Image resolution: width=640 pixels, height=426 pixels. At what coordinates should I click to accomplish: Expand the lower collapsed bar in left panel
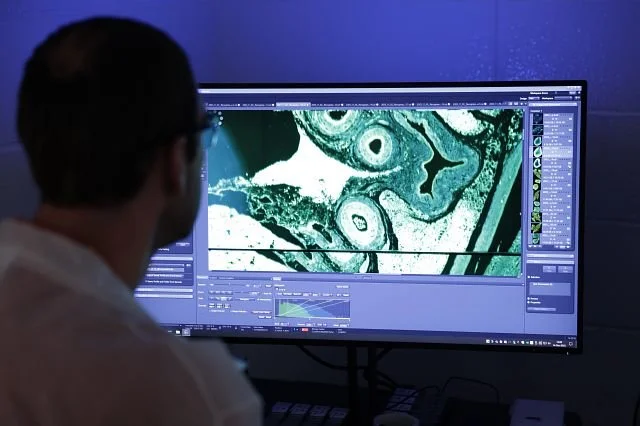pyautogui.click(x=164, y=296)
